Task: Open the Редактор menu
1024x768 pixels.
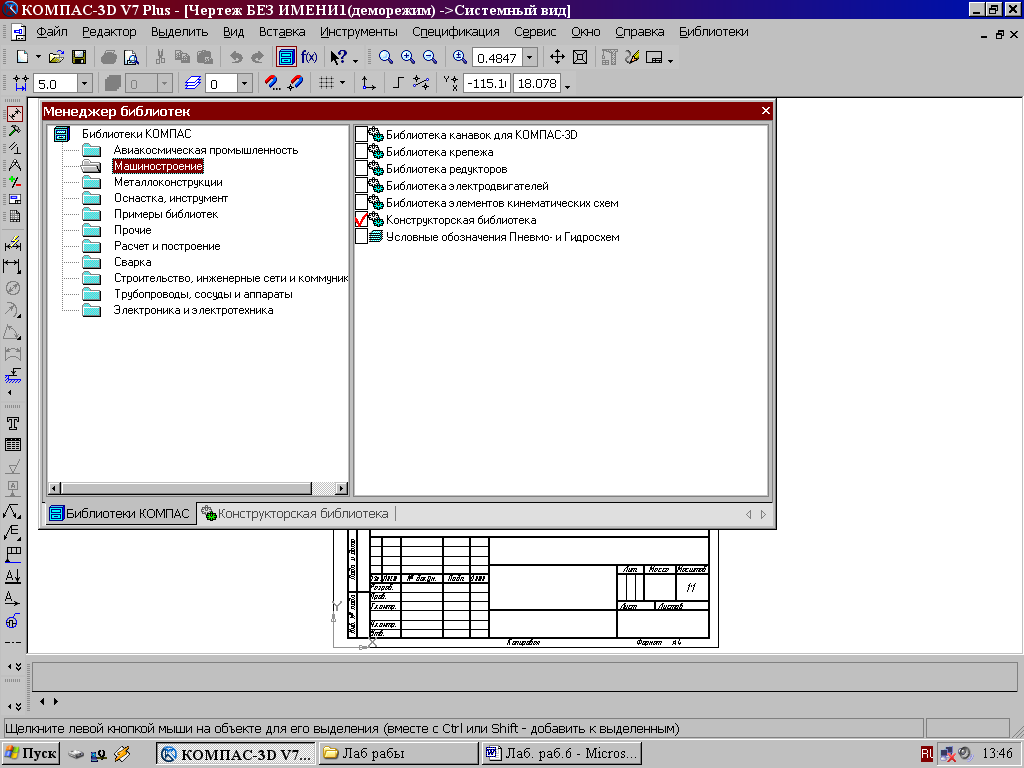Action: [x=109, y=32]
